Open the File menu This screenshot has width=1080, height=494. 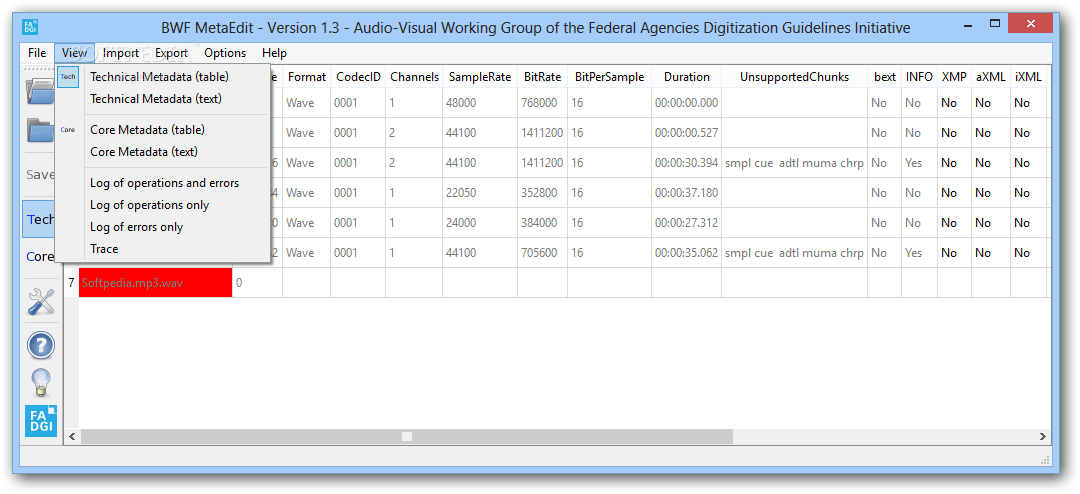(37, 53)
